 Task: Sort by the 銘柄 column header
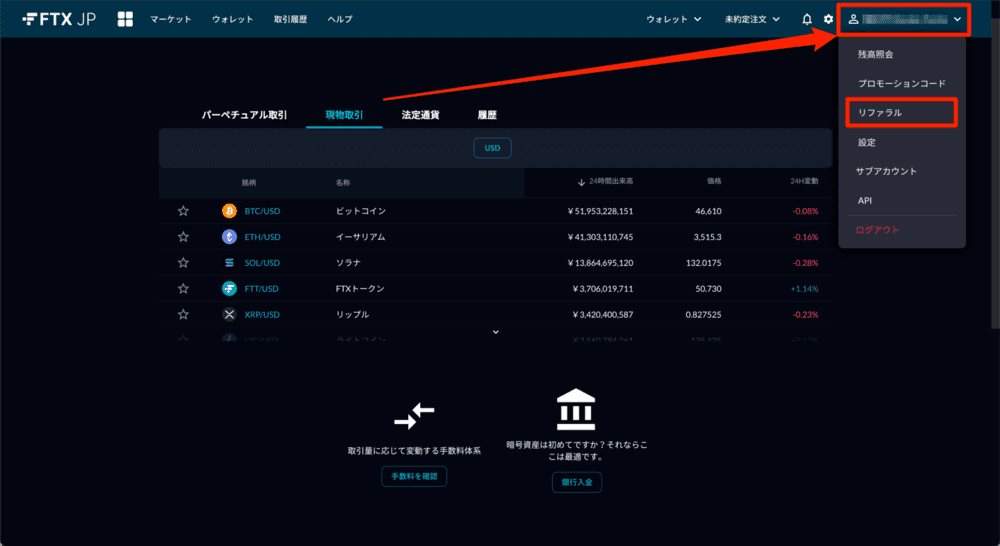pyautogui.click(x=249, y=182)
